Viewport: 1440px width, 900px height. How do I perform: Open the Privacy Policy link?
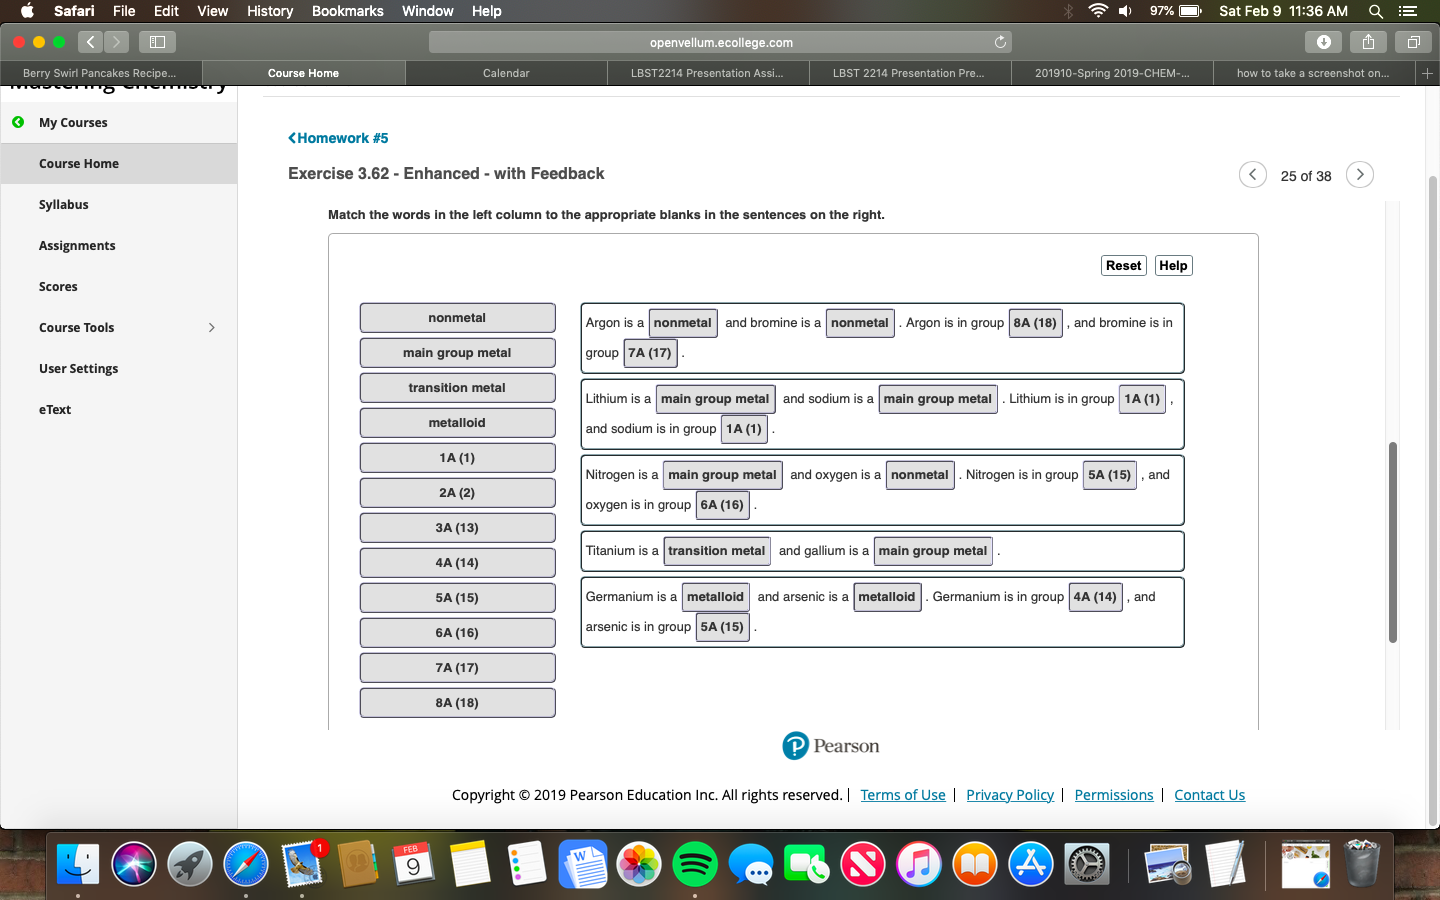click(x=1010, y=795)
